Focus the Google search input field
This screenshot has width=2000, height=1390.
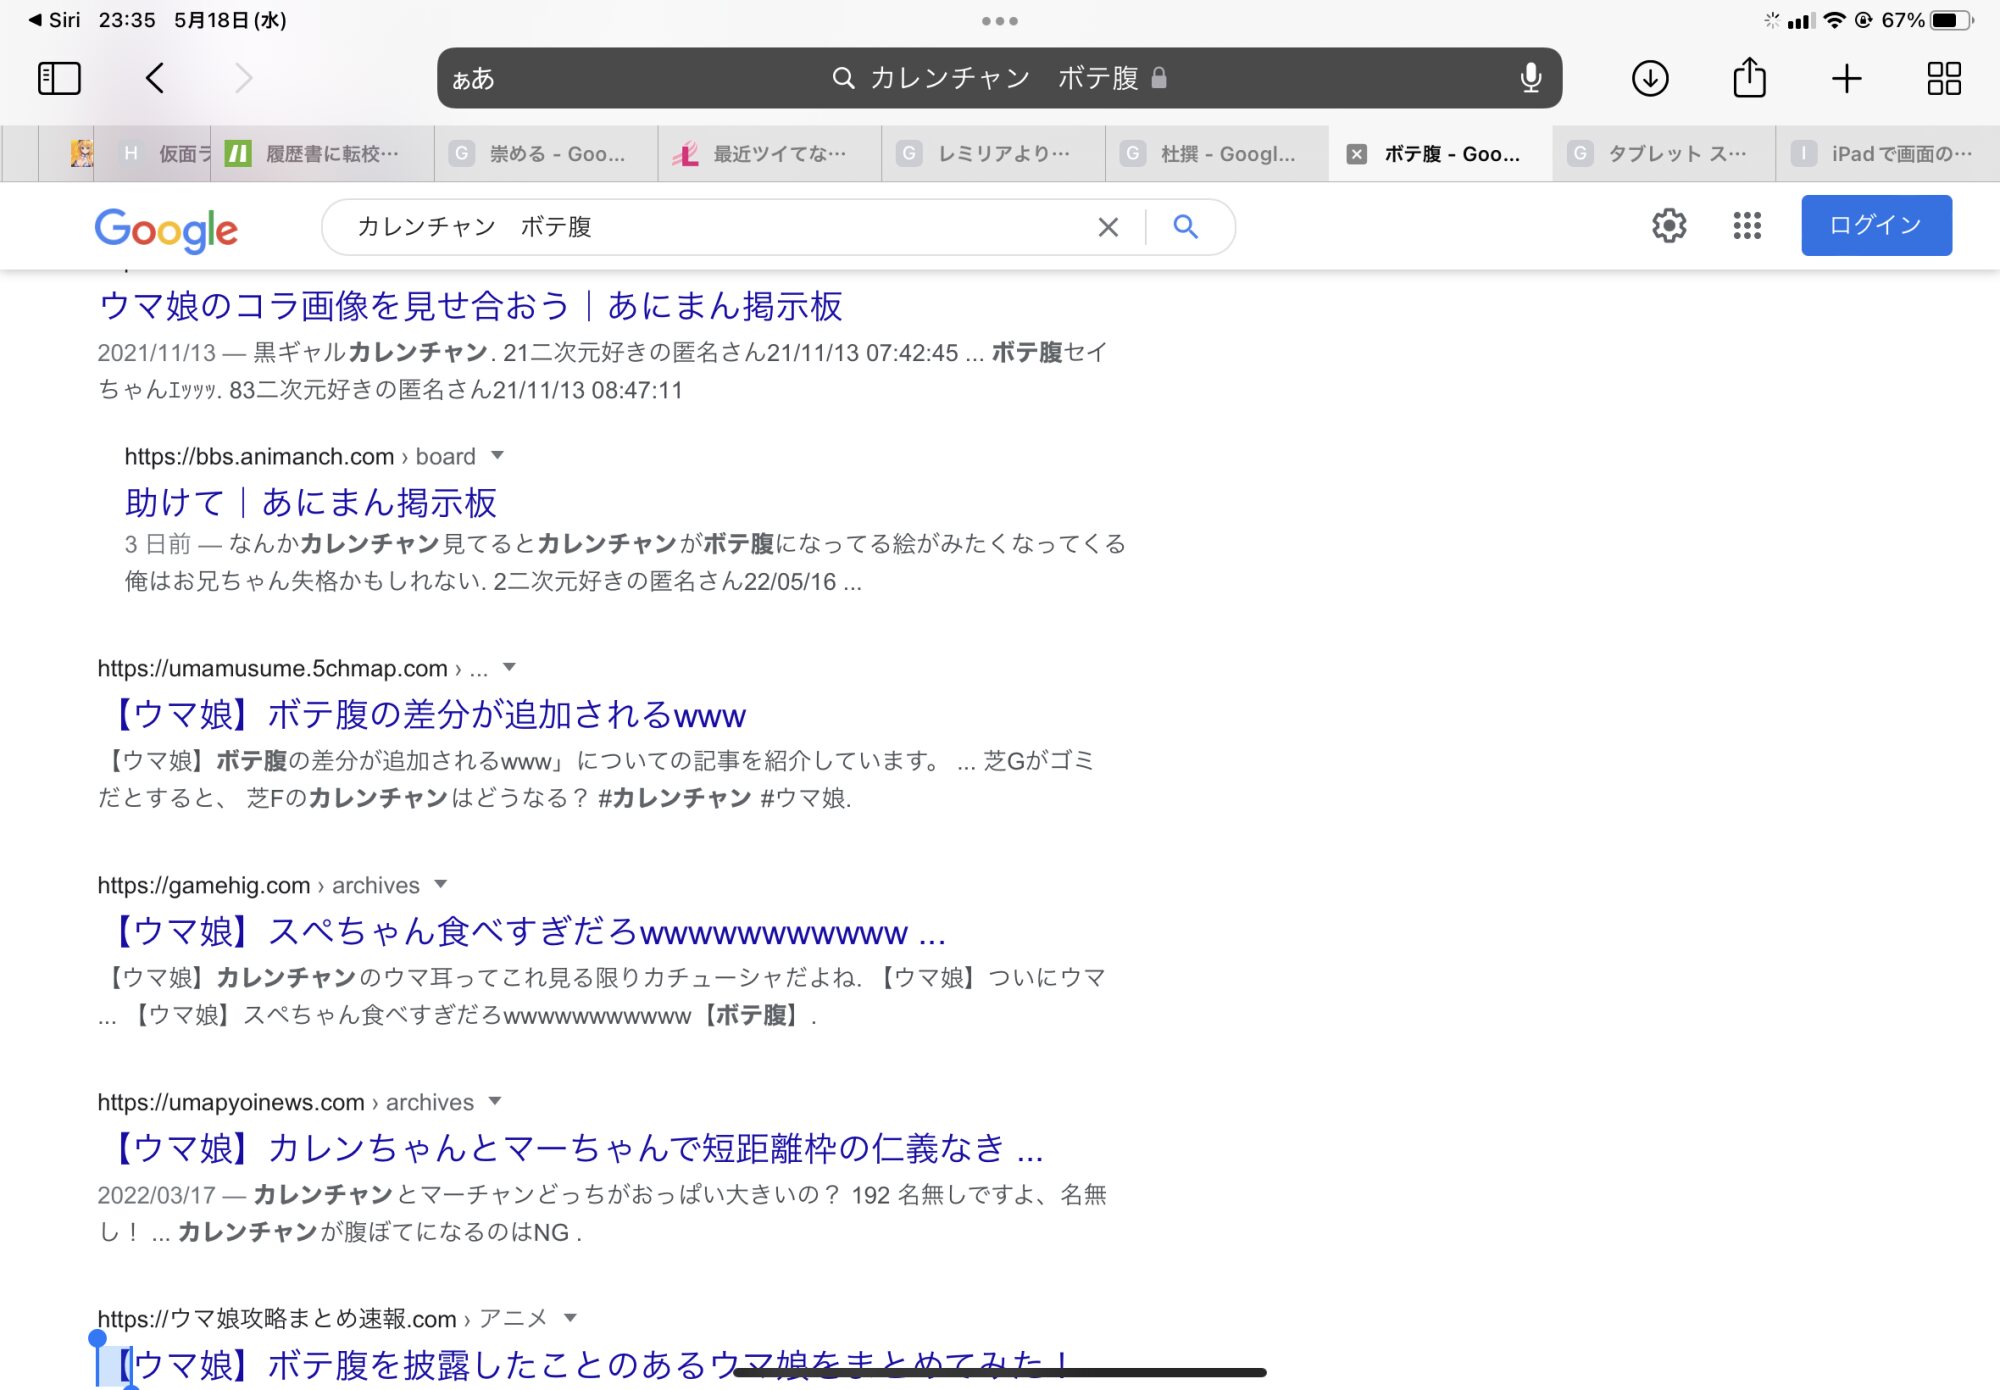coord(700,228)
